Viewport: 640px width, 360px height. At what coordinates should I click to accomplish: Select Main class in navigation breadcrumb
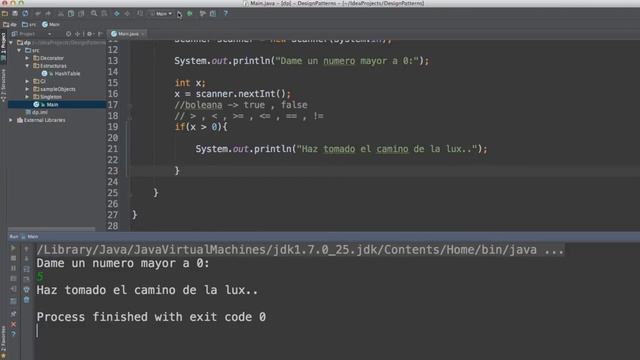point(51,24)
